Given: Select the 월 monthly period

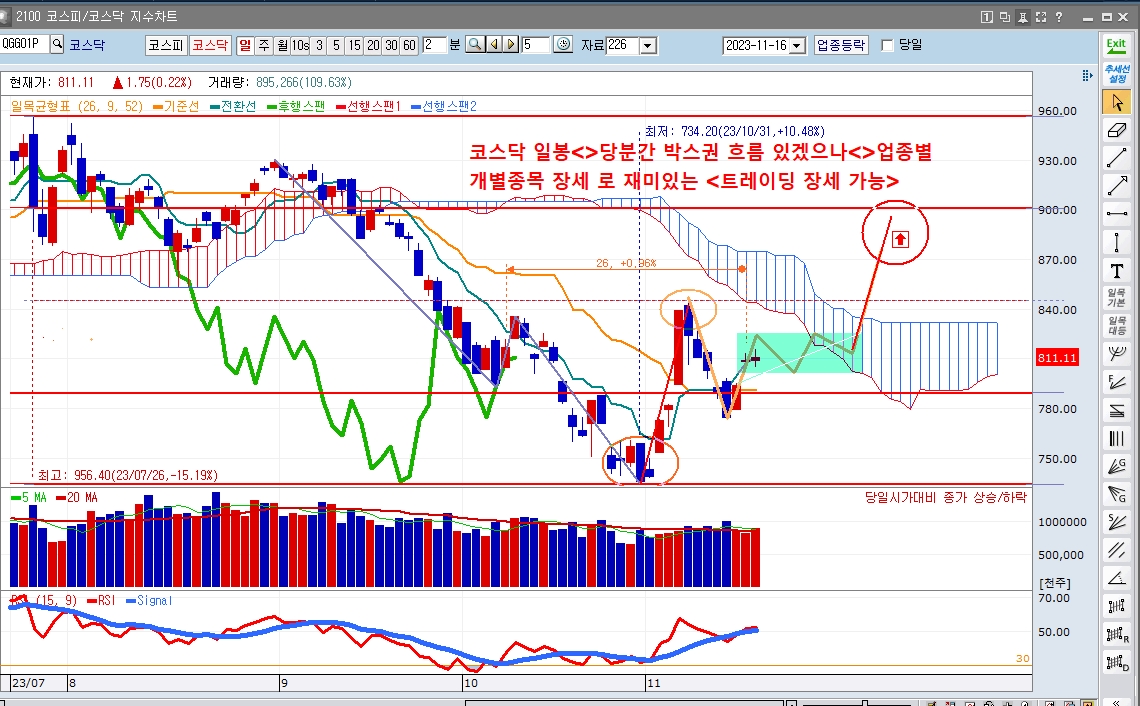Looking at the screenshot, I should (x=282, y=45).
